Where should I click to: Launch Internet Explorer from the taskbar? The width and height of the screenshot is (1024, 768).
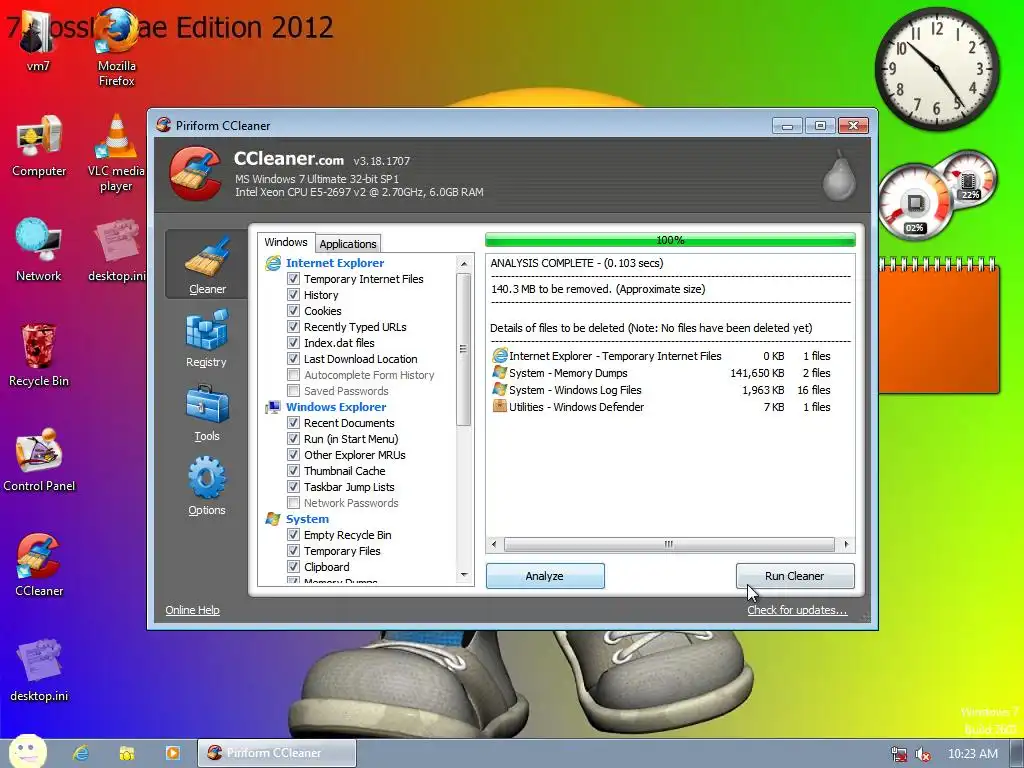(x=81, y=753)
